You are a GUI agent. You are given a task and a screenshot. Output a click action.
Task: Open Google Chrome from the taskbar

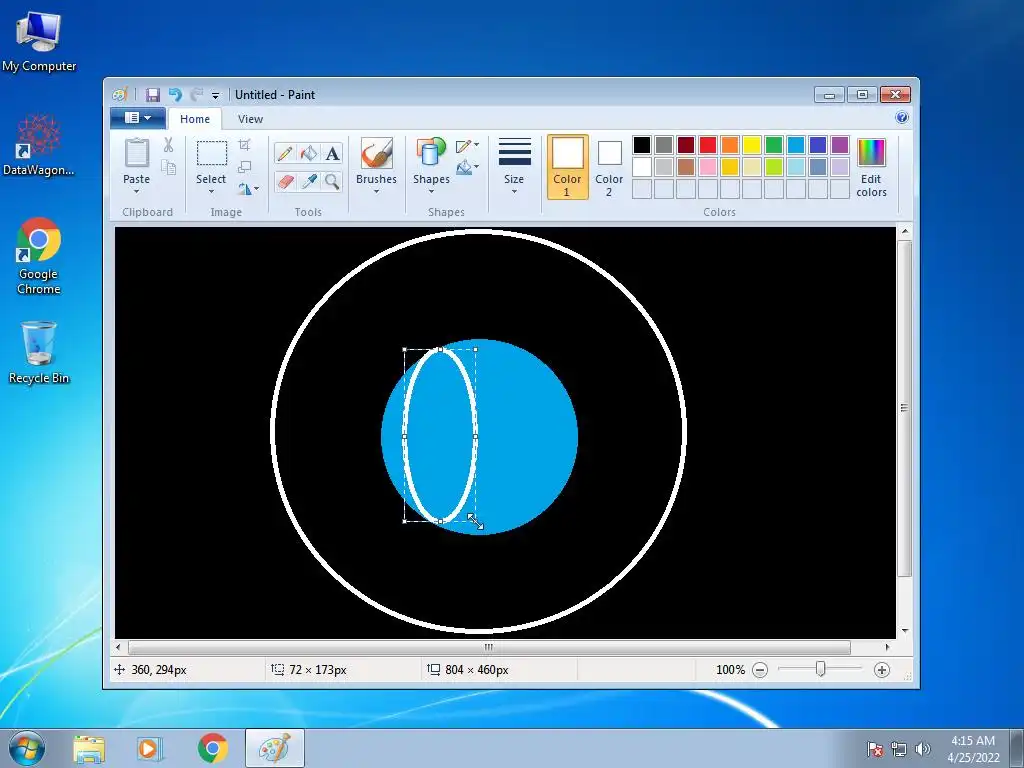[x=212, y=748]
